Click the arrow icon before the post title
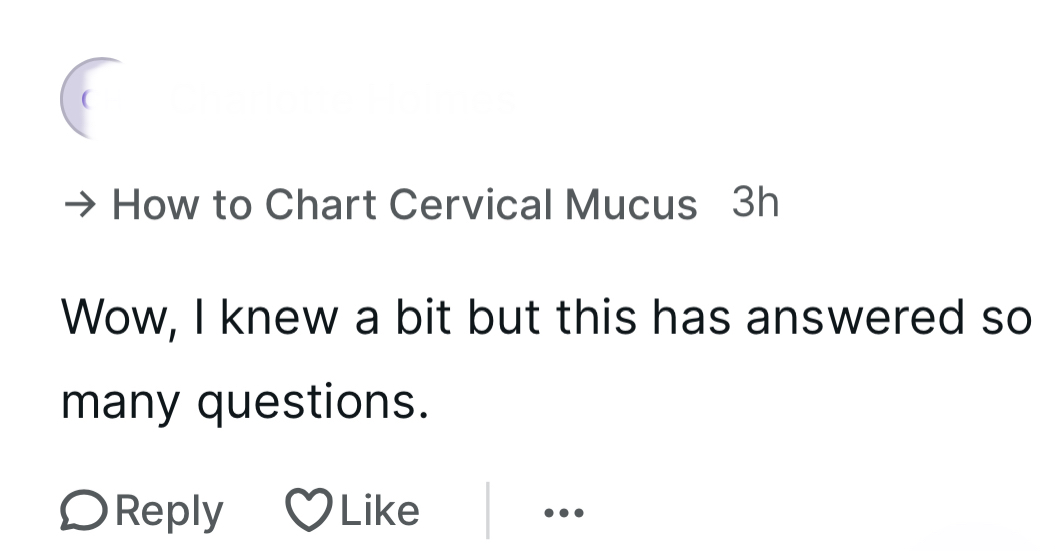The height and width of the screenshot is (551, 1055). pyautogui.click(x=80, y=205)
